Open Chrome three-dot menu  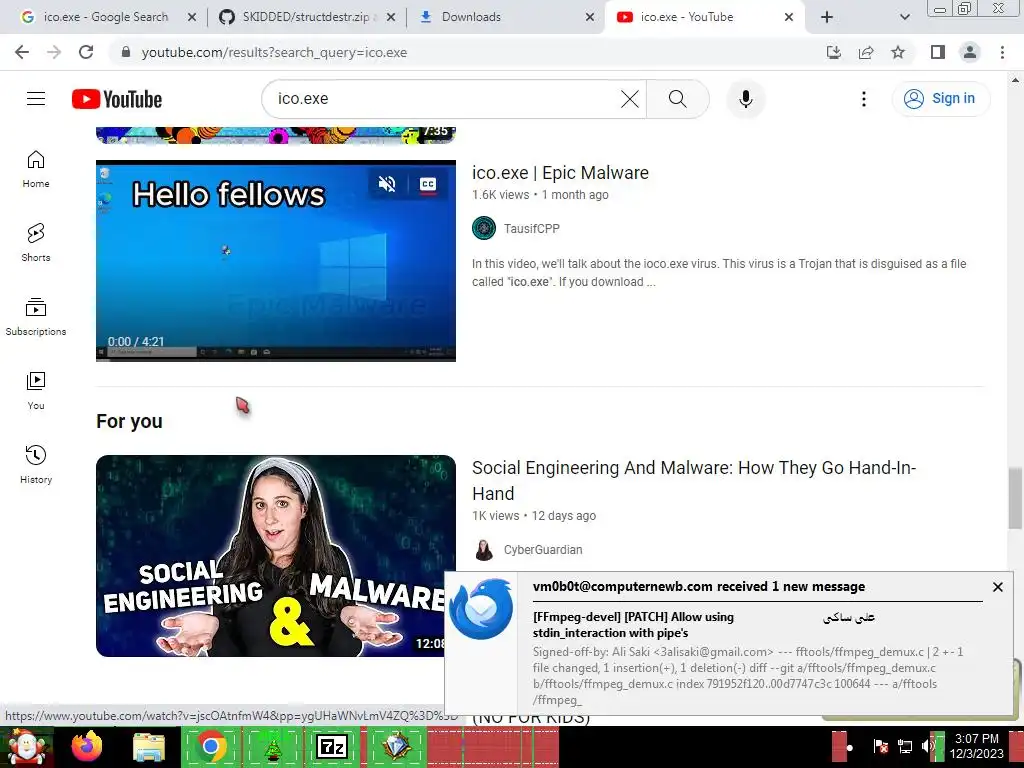coord(1002,52)
